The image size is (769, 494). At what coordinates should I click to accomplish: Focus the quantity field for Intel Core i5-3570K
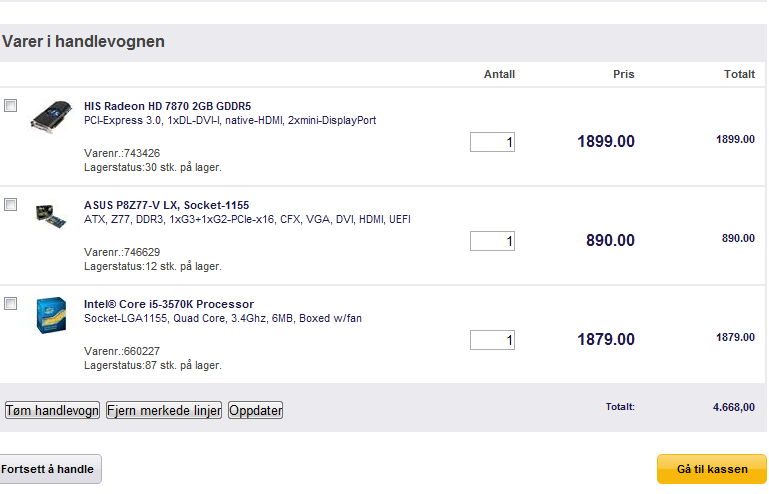pyautogui.click(x=492, y=340)
